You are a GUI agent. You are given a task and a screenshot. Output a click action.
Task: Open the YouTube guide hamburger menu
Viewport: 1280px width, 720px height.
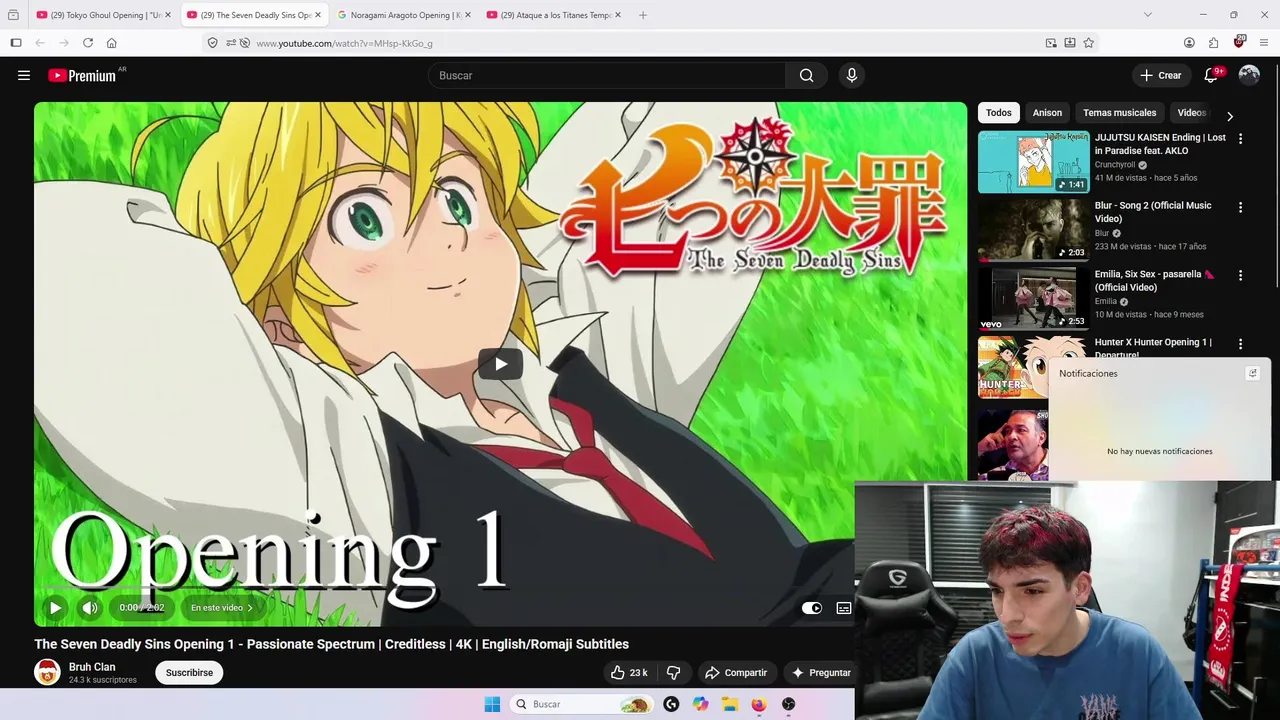[24, 75]
